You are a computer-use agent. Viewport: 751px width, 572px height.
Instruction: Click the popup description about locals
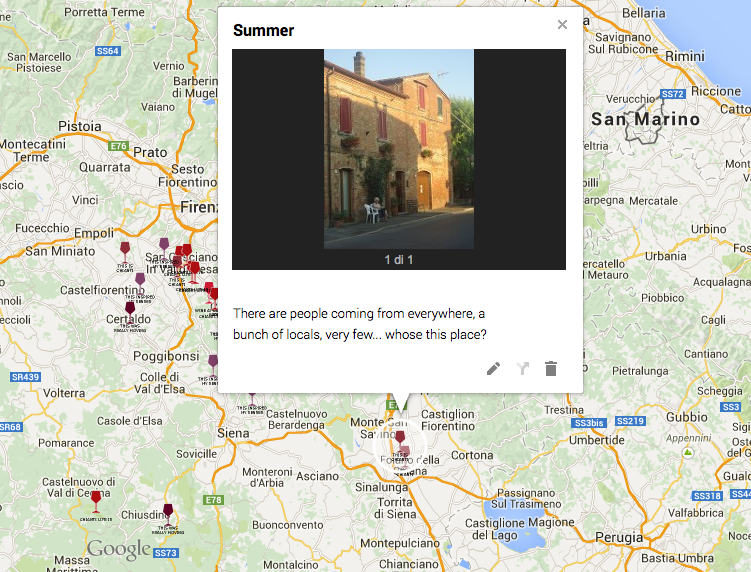coord(360,324)
